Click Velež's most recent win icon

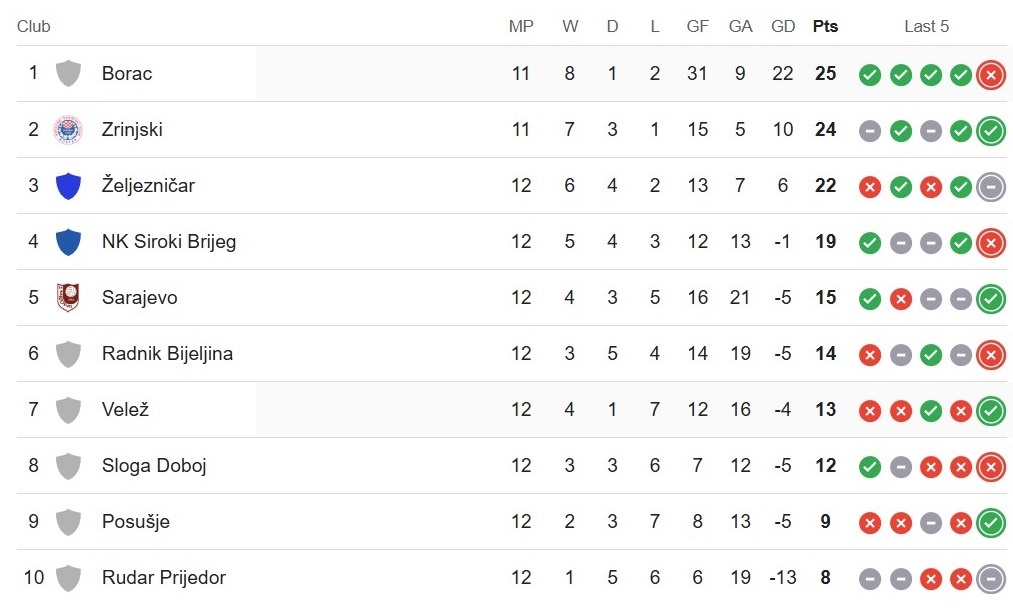pyautogui.click(x=991, y=411)
